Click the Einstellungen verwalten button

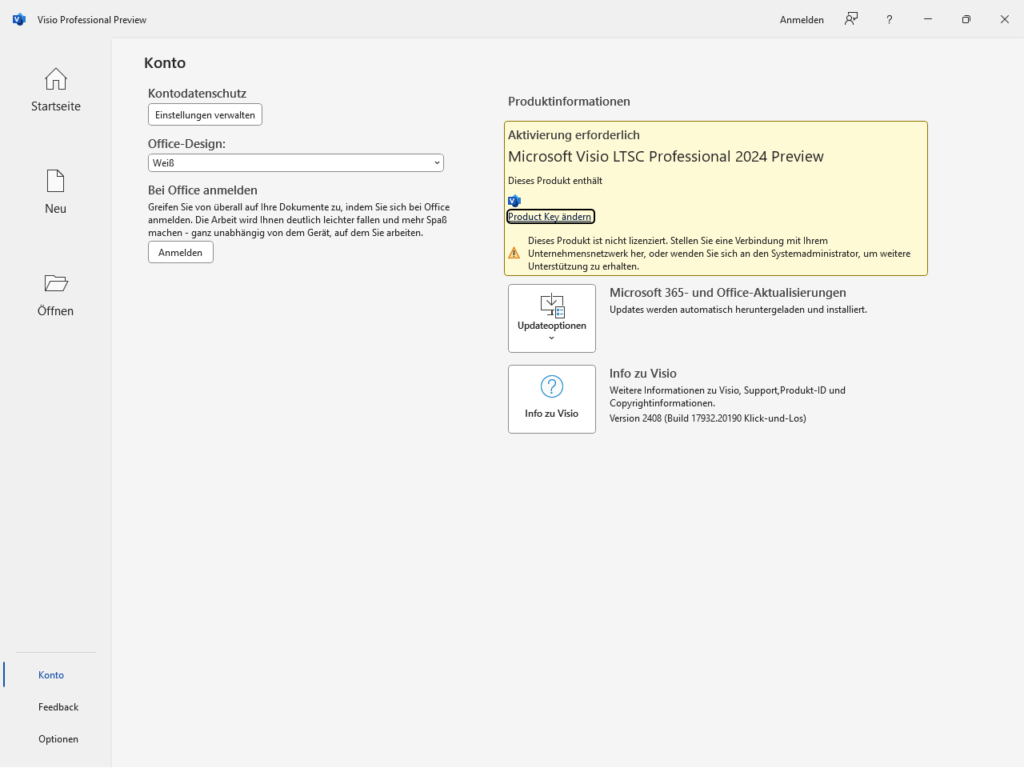(205, 115)
